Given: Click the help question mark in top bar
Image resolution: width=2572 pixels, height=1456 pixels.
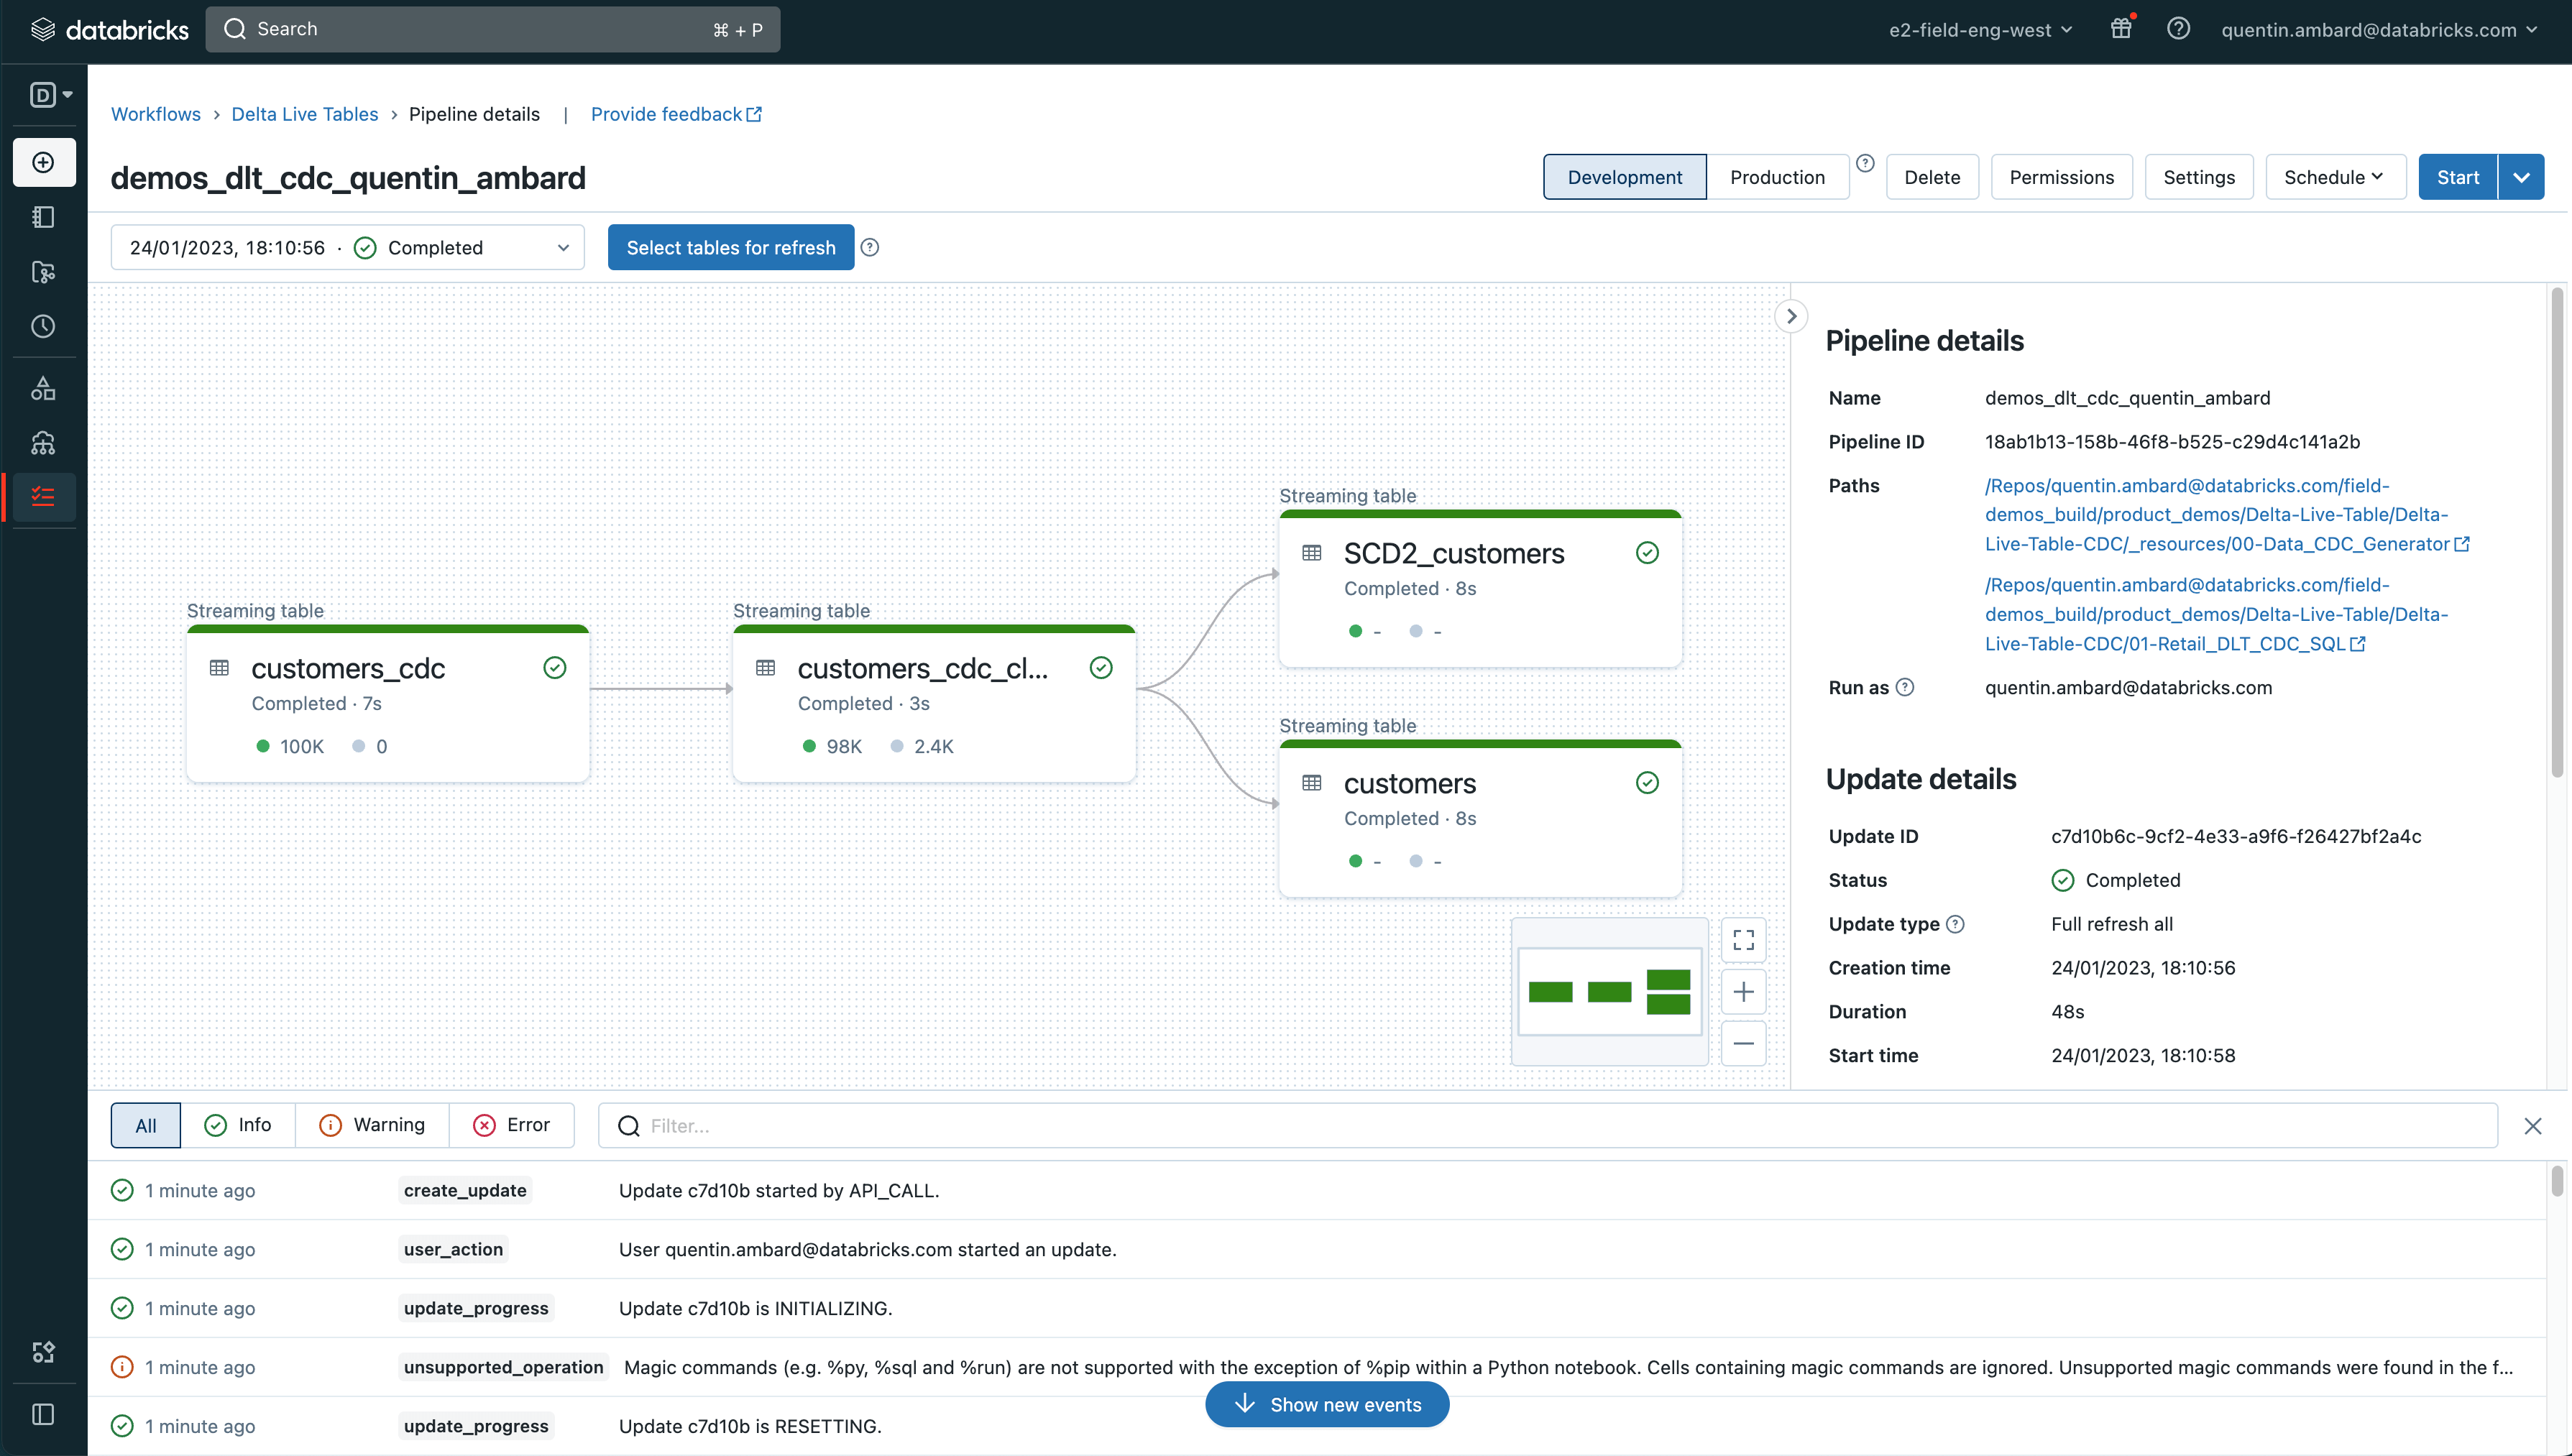Looking at the screenshot, I should point(2178,29).
